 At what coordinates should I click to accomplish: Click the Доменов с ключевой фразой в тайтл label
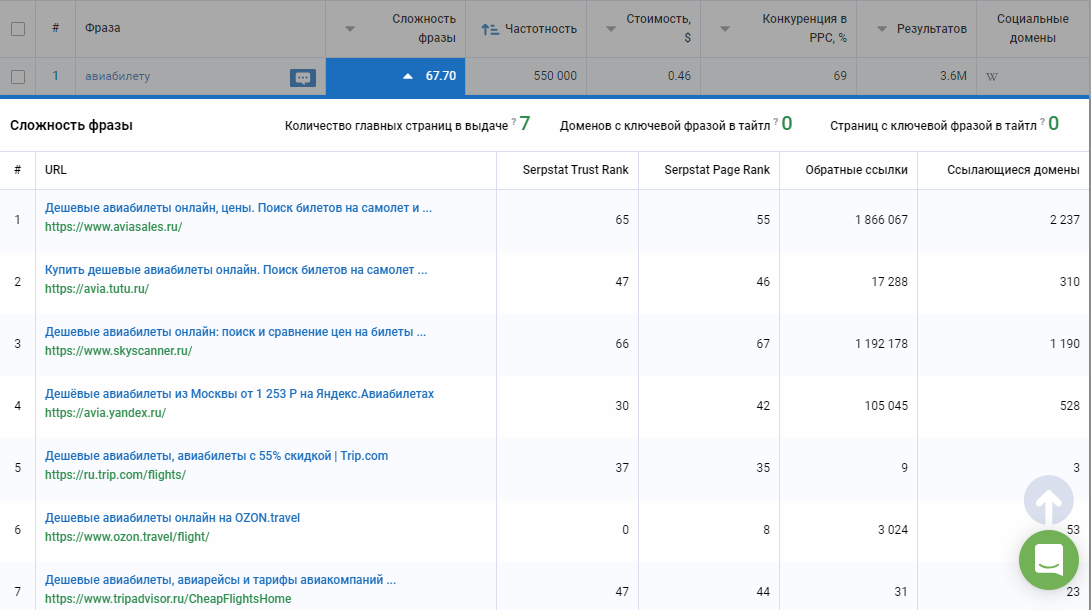pos(664,126)
